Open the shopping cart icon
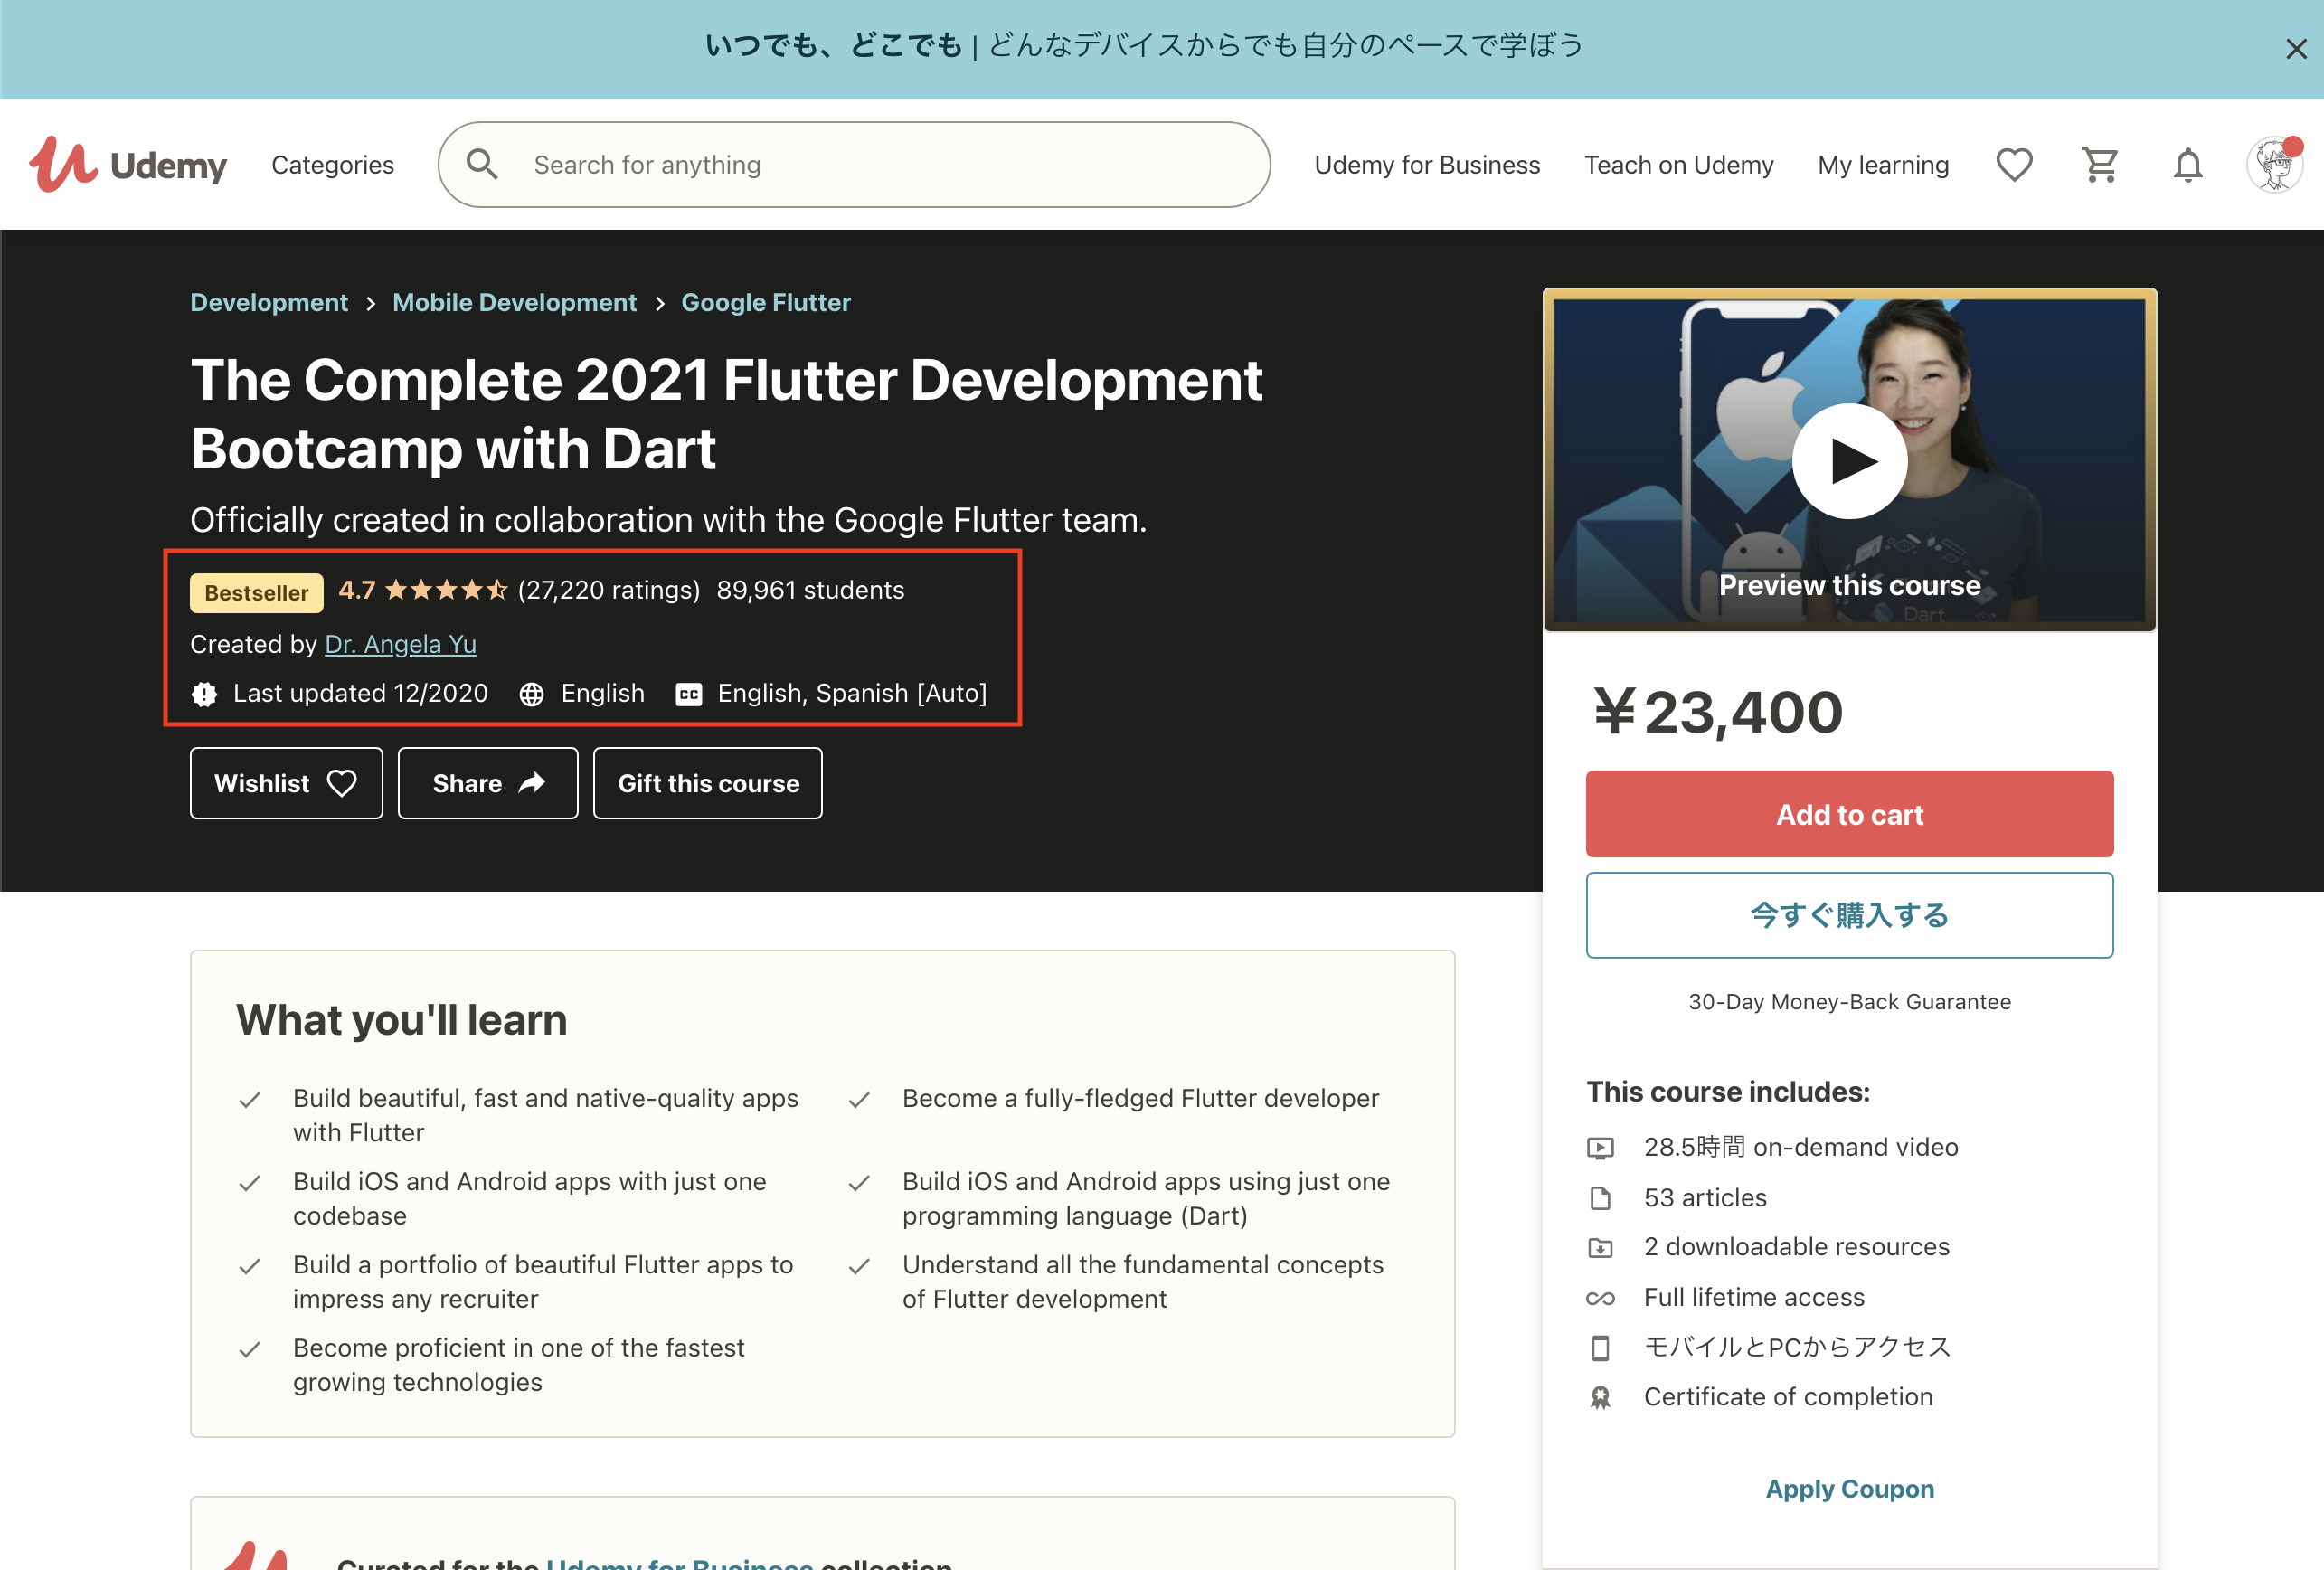 pyautogui.click(x=2099, y=165)
